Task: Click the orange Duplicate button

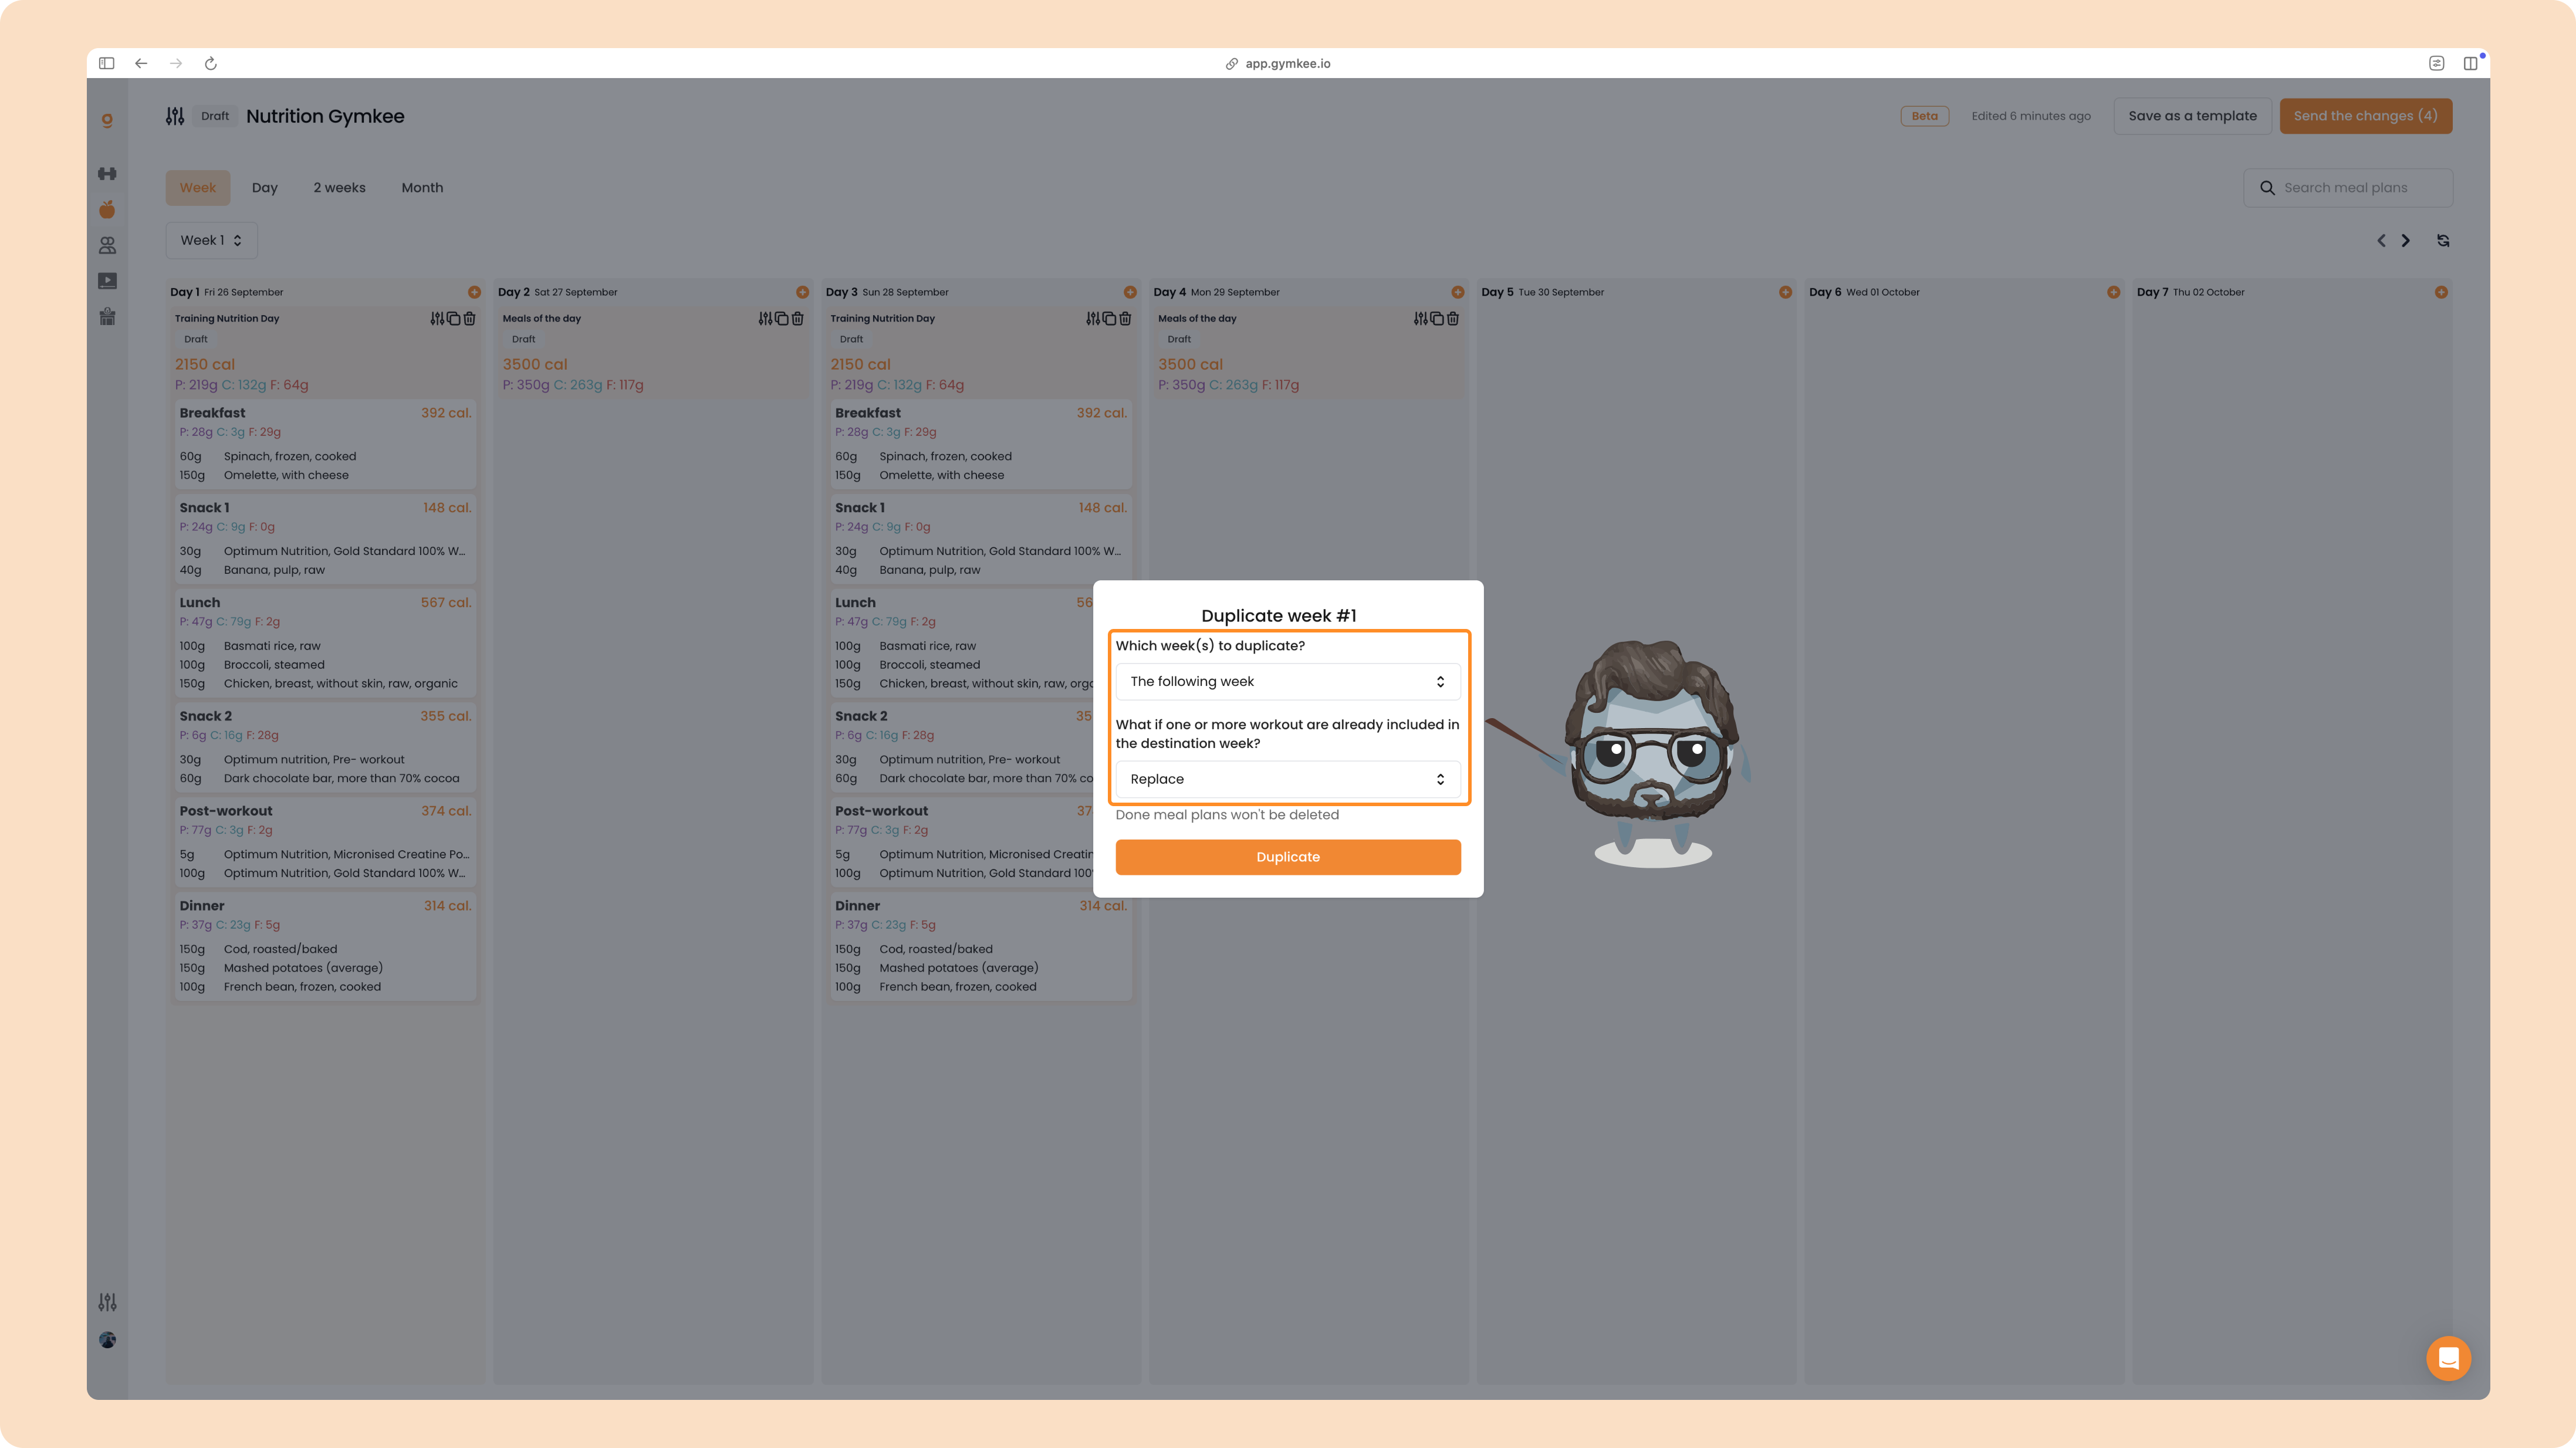Action: pos(1288,857)
